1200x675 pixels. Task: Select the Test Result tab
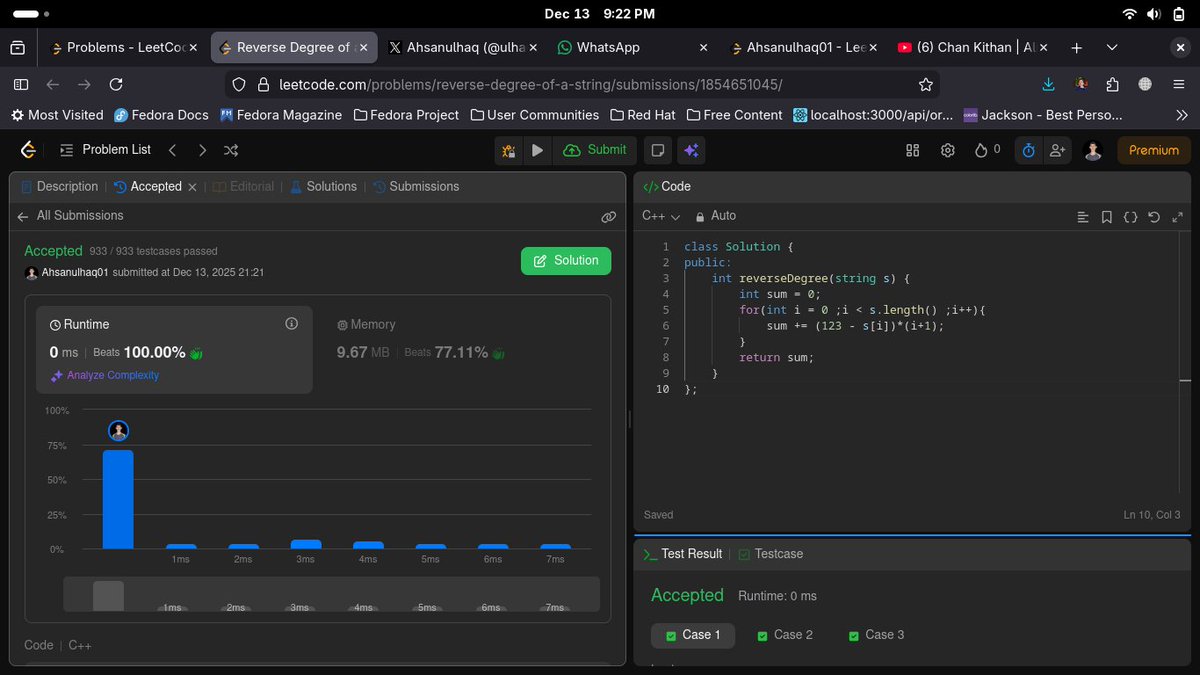pyautogui.click(x=682, y=554)
